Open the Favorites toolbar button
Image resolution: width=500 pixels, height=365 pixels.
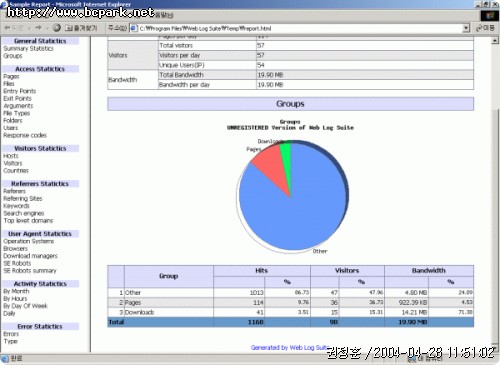pos(81,28)
